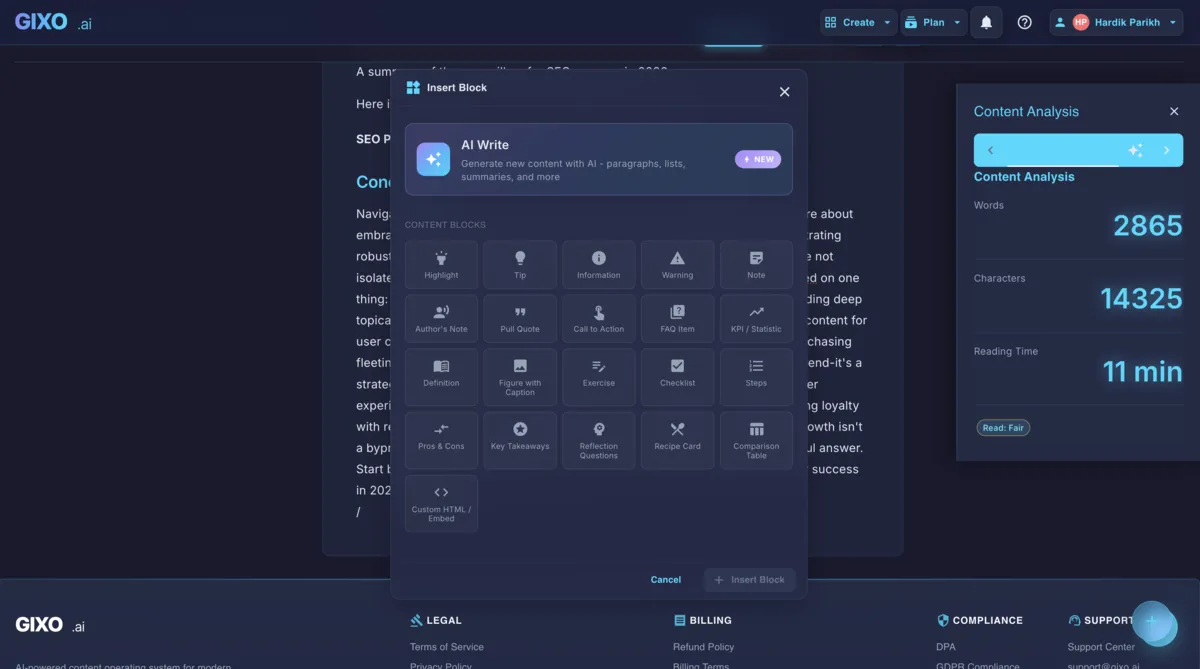The width and height of the screenshot is (1200, 669).
Task: Select the Recipe Card block
Action: coord(677,440)
